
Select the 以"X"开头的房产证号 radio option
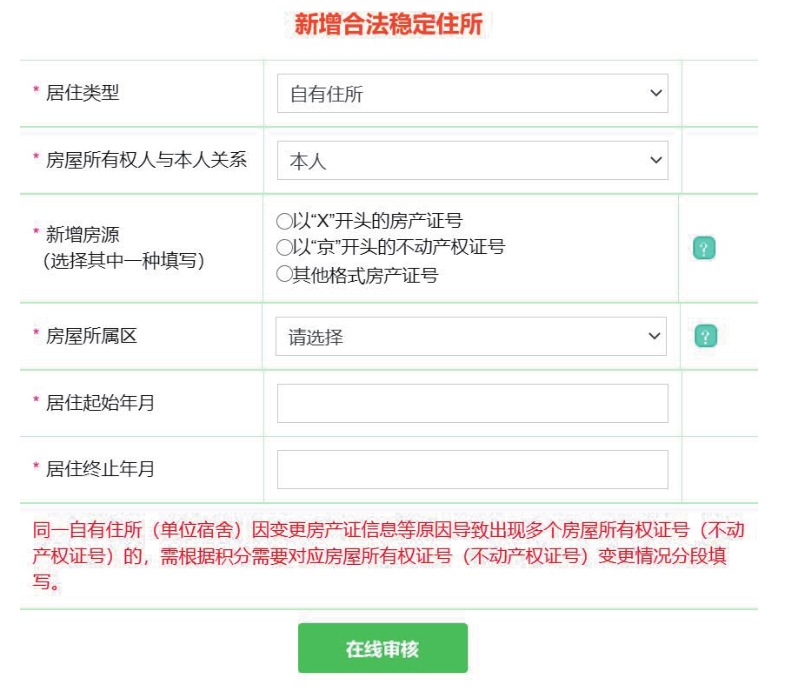284,221
